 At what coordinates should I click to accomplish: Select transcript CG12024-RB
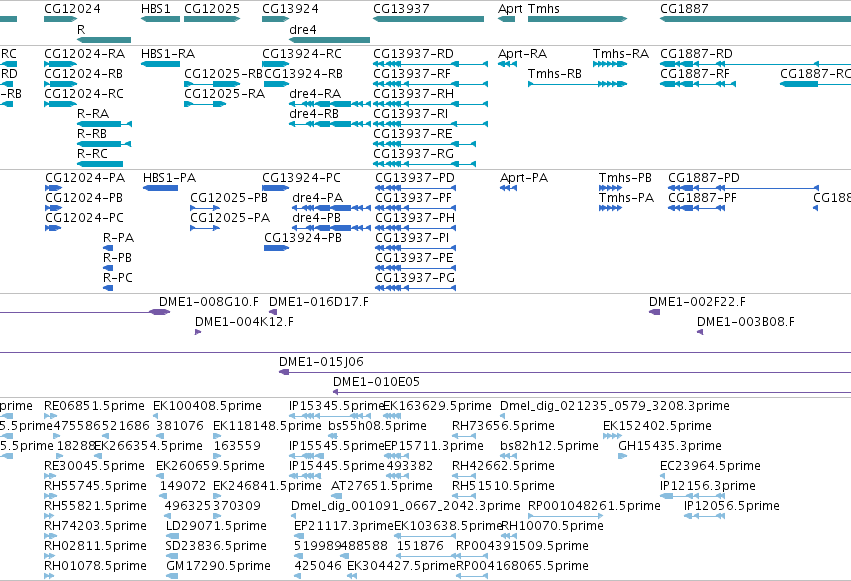[84, 74]
